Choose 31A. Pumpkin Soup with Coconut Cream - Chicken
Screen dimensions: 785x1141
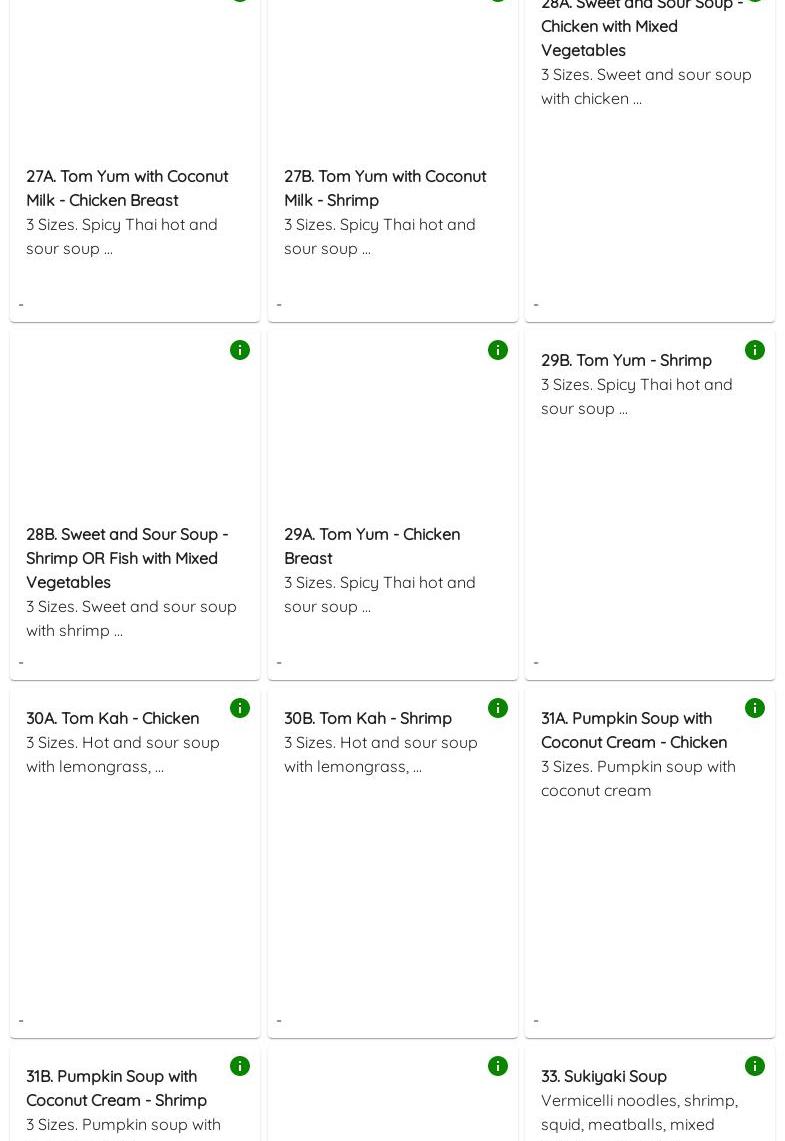pos(634,730)
